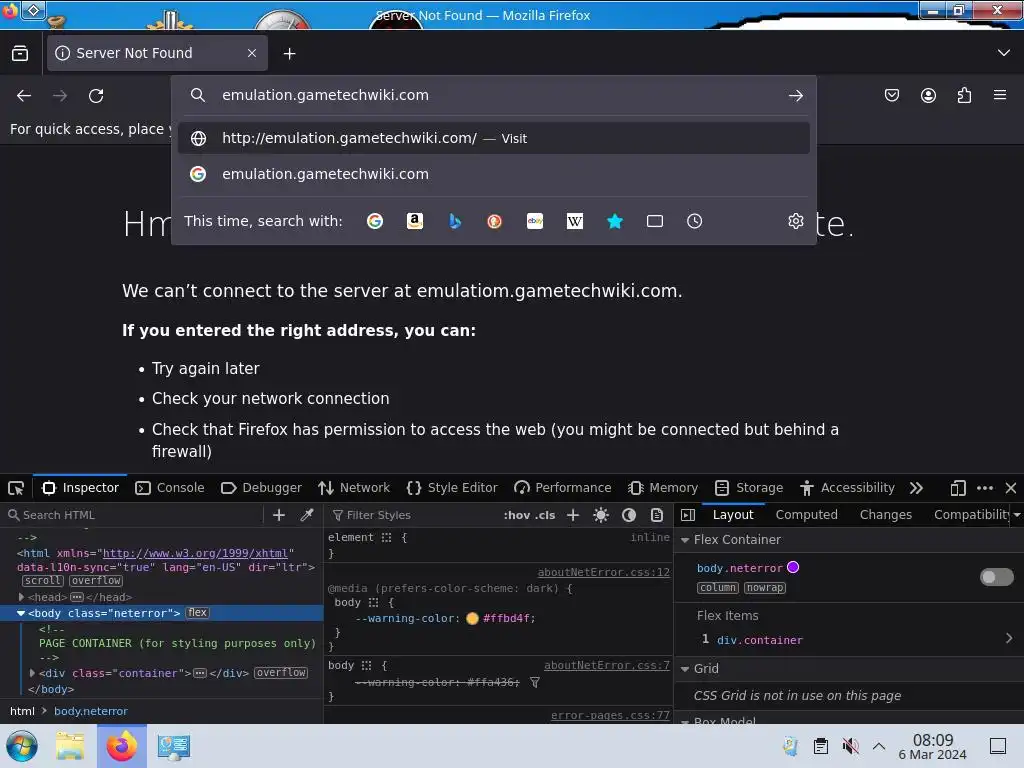Viewport: 1024px width, 768px height.
Task: Collapse the Grid section
Action: coord(685,669)
